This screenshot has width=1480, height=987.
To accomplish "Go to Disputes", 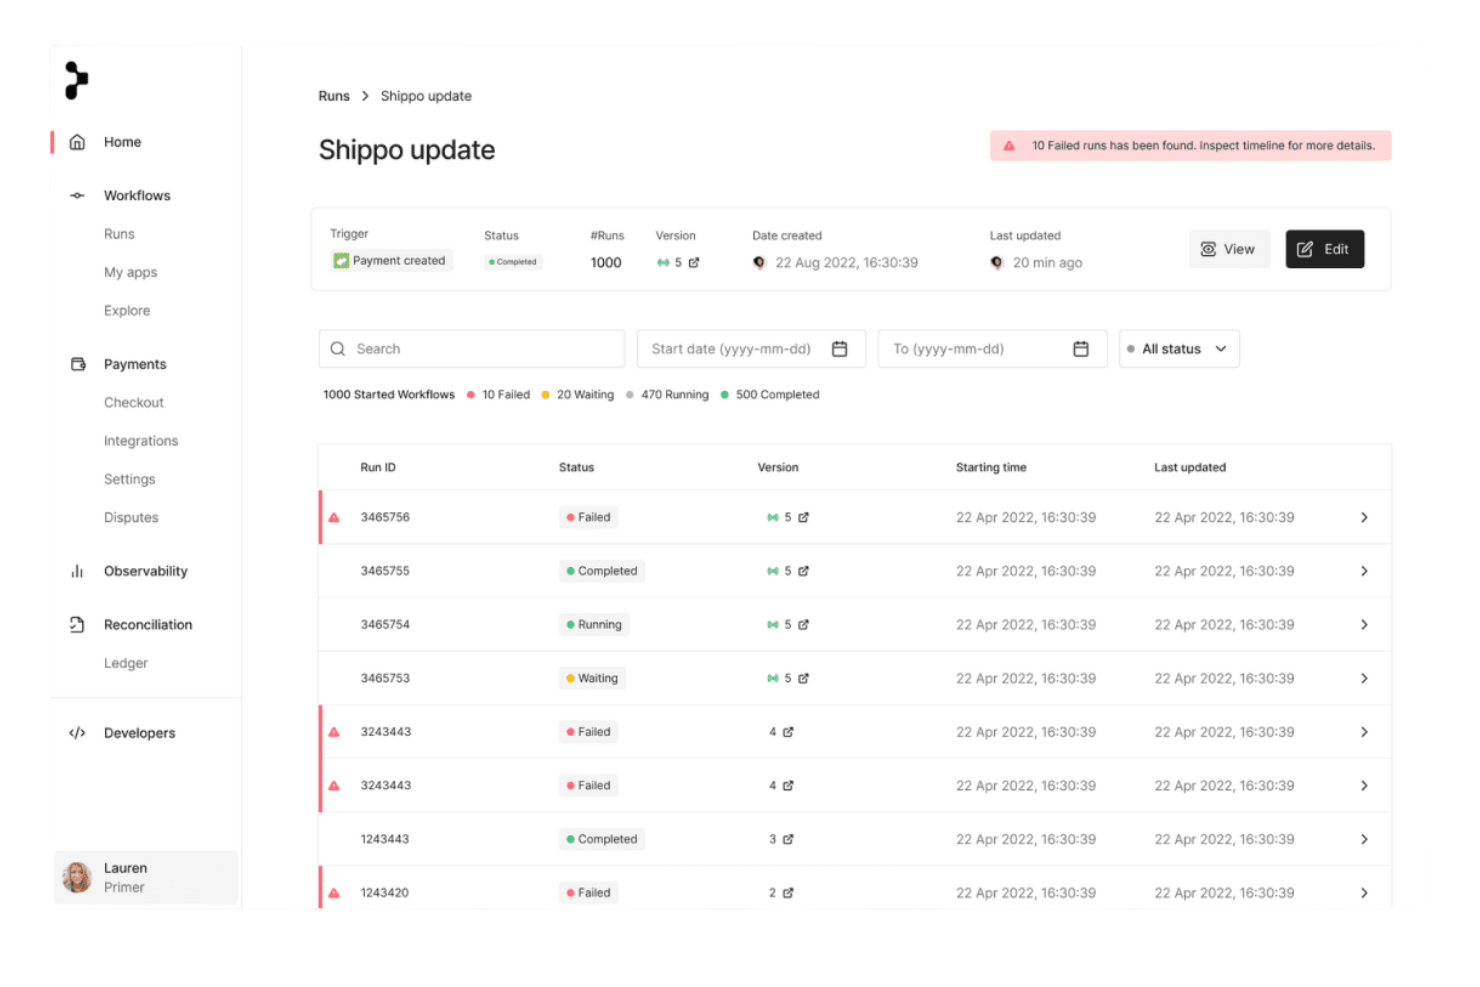I will (131, 518).
